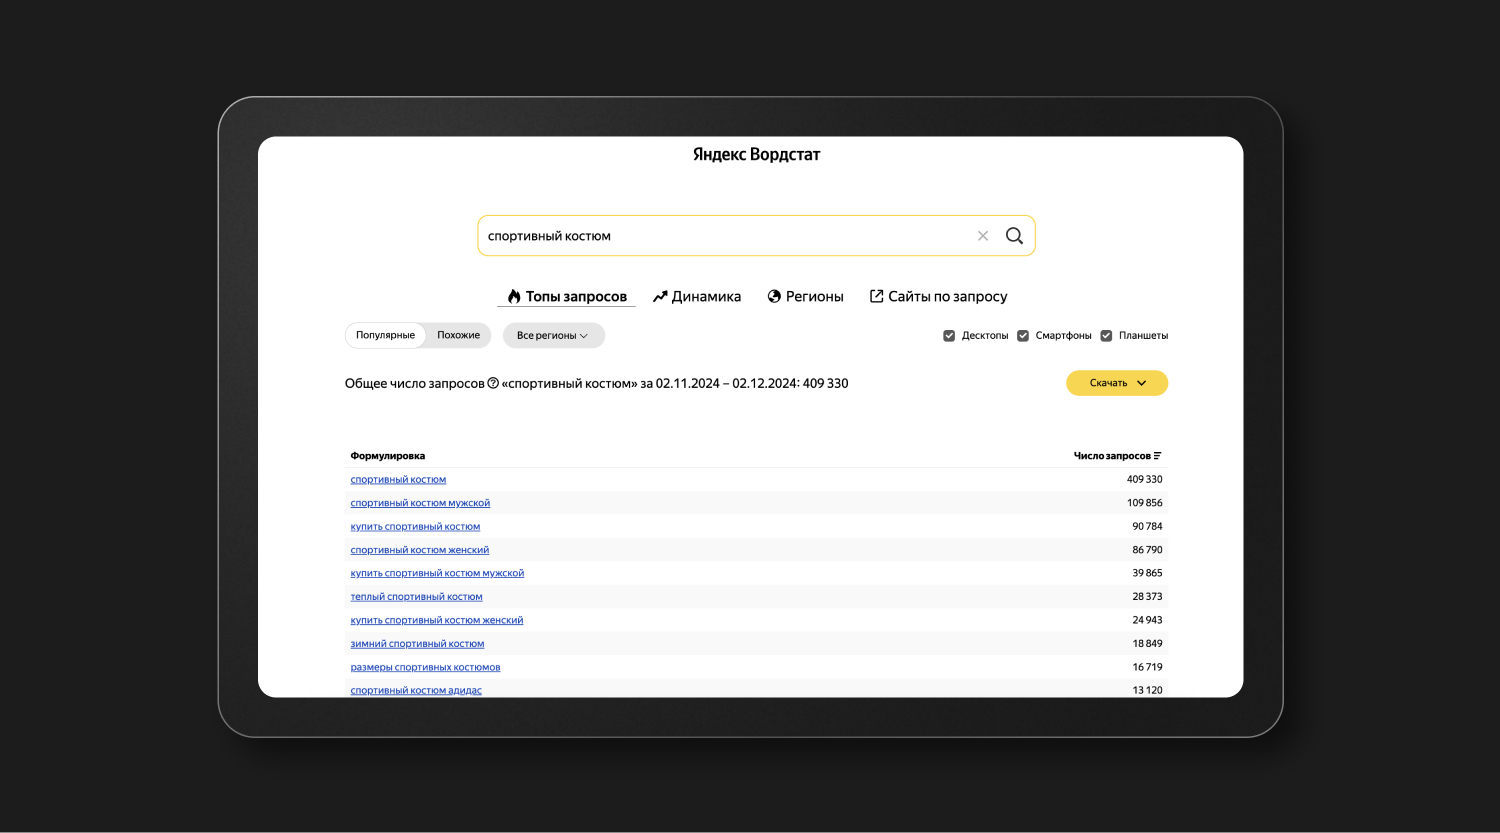The height and width of the screenshot is (833, 1500).
Task: Uncheck the 'Смартфоны' checkbox
Action: point(1023,336)
